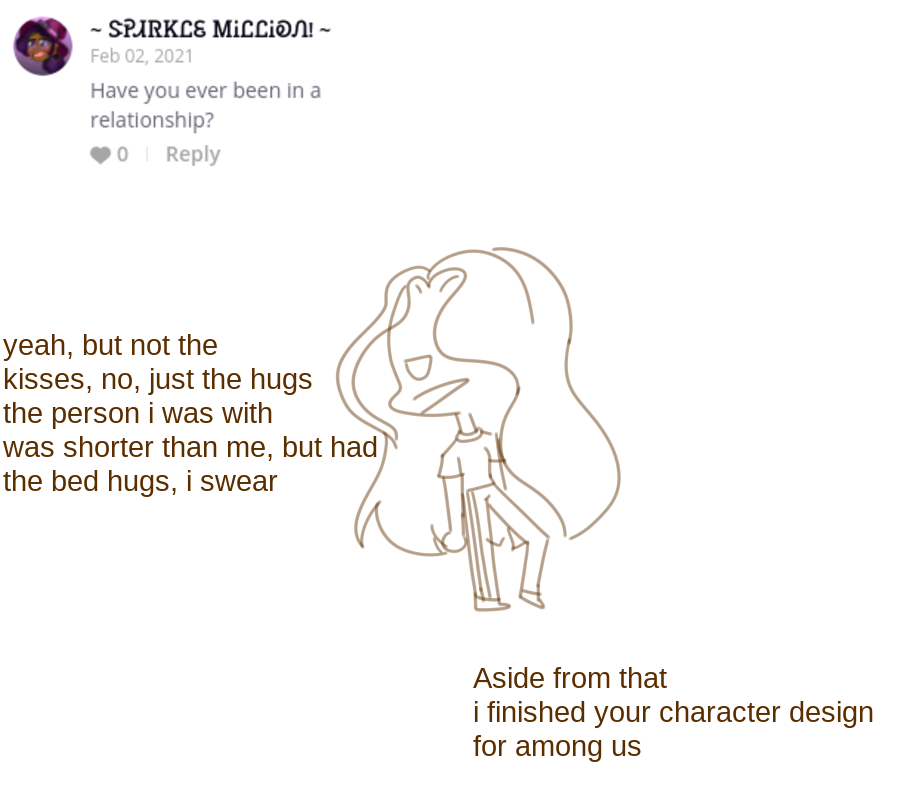This screenshot has width=900, height=800.
Task: Select the question "Have you ever been in a relationship?"
Action: pos(205,105)
